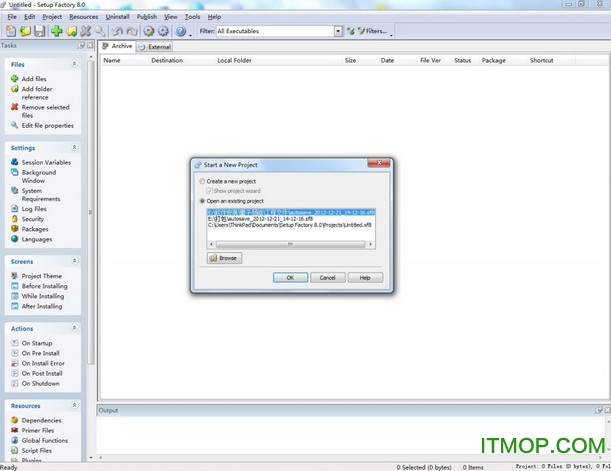The image size is (611, 471).
Task: Open Session Variables settings
Action: 46,162
